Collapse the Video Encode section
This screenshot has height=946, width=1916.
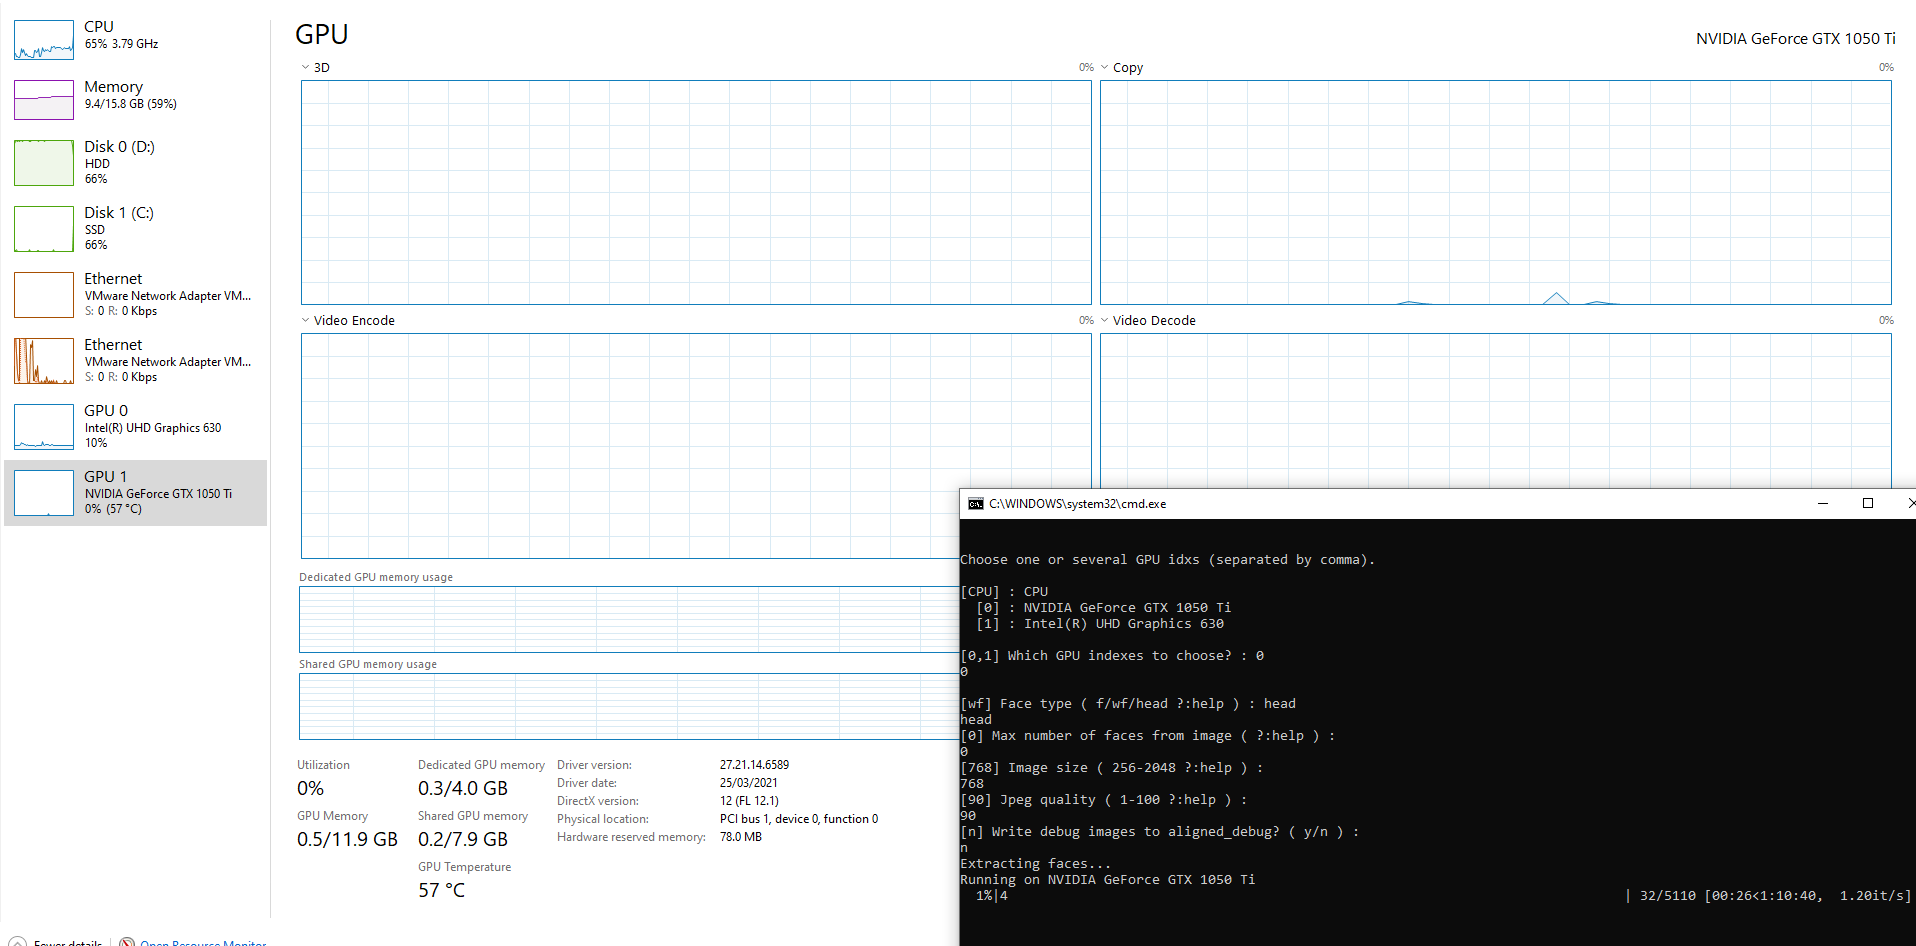point(304,320)
